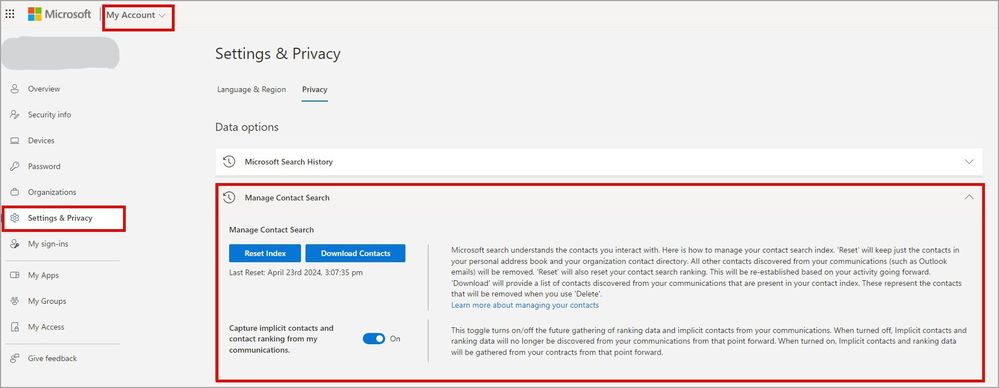Click the Give feedback icon
The width and height of the screenshot is (999, 388).
point(15,359)
